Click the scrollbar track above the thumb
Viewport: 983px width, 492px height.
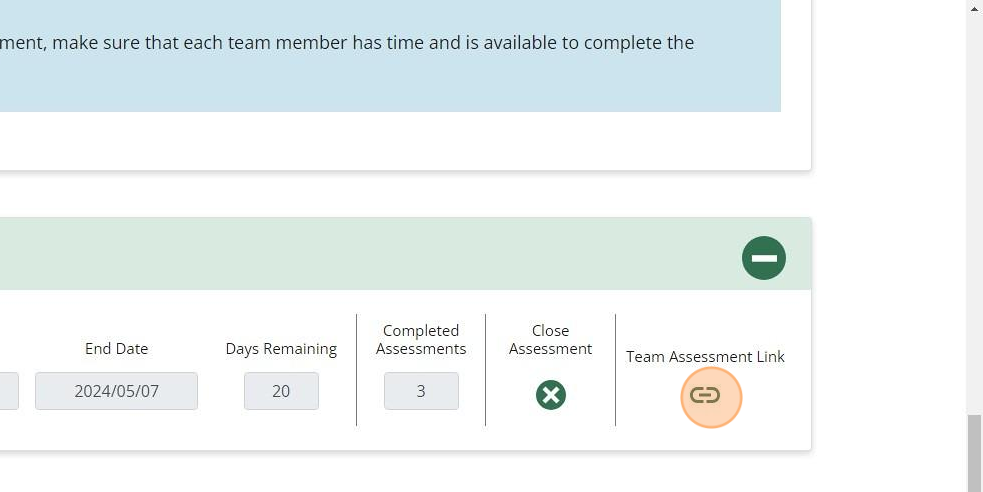(974, 213)
